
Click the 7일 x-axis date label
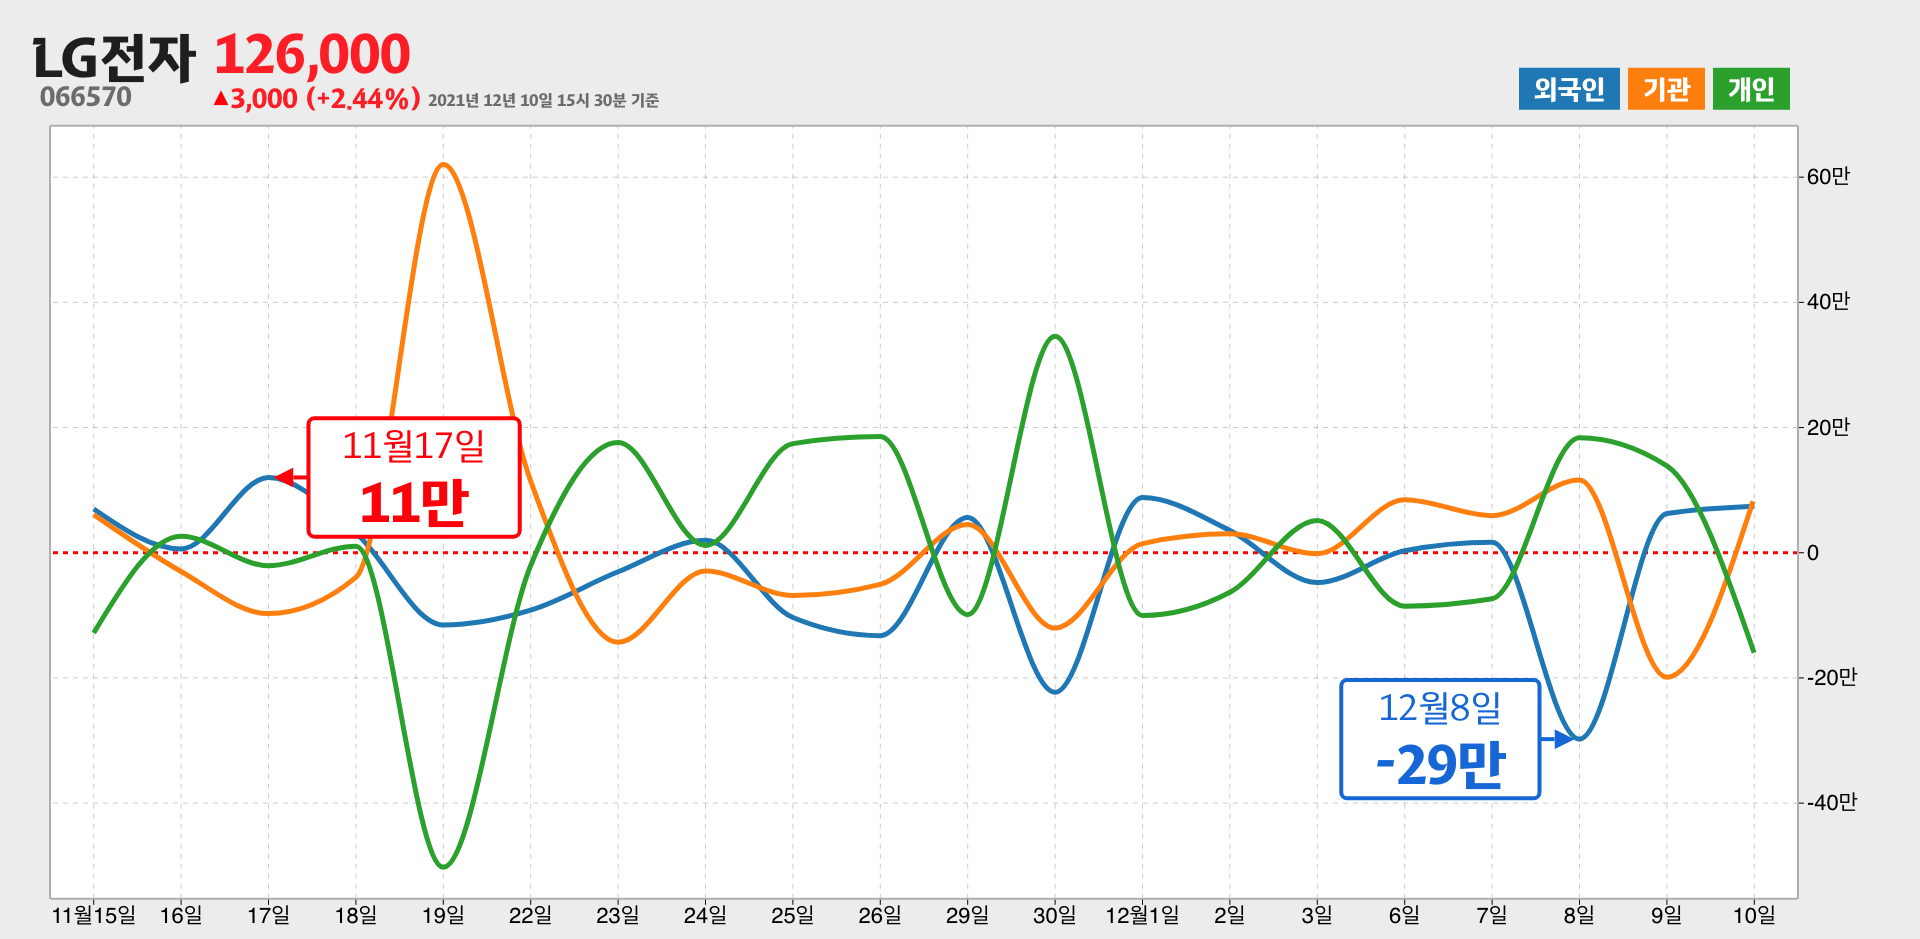click(x=1491, y=915)
